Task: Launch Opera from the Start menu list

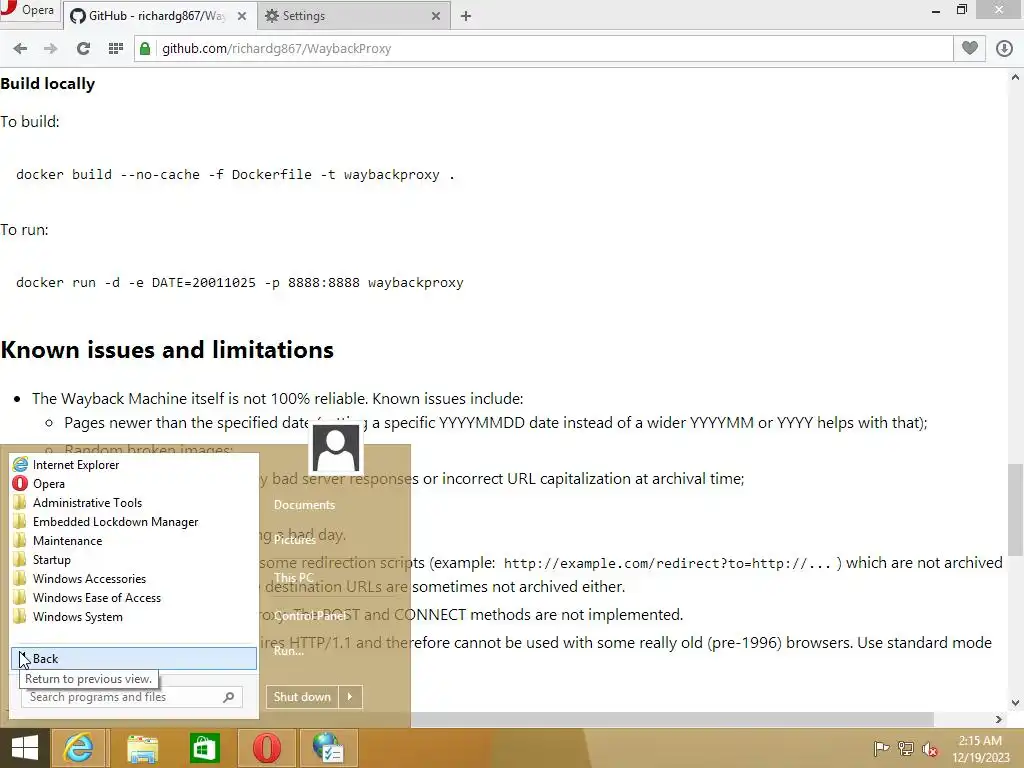Action: [x=133, y=483]
